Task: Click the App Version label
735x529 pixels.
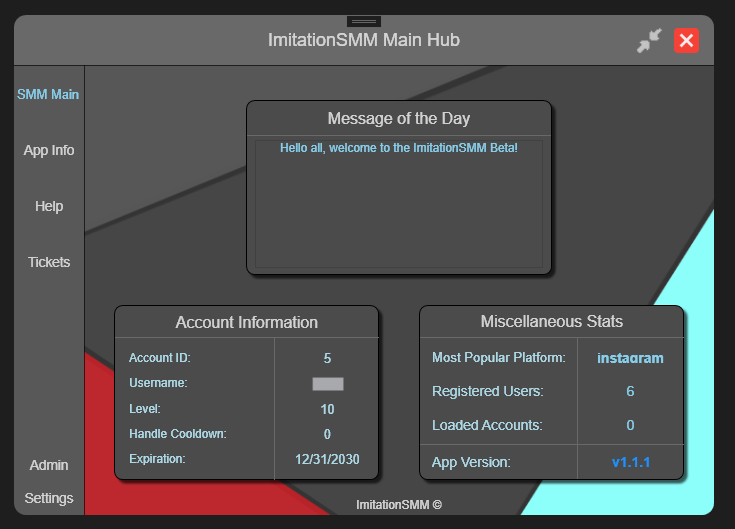Action: point(471,462)
